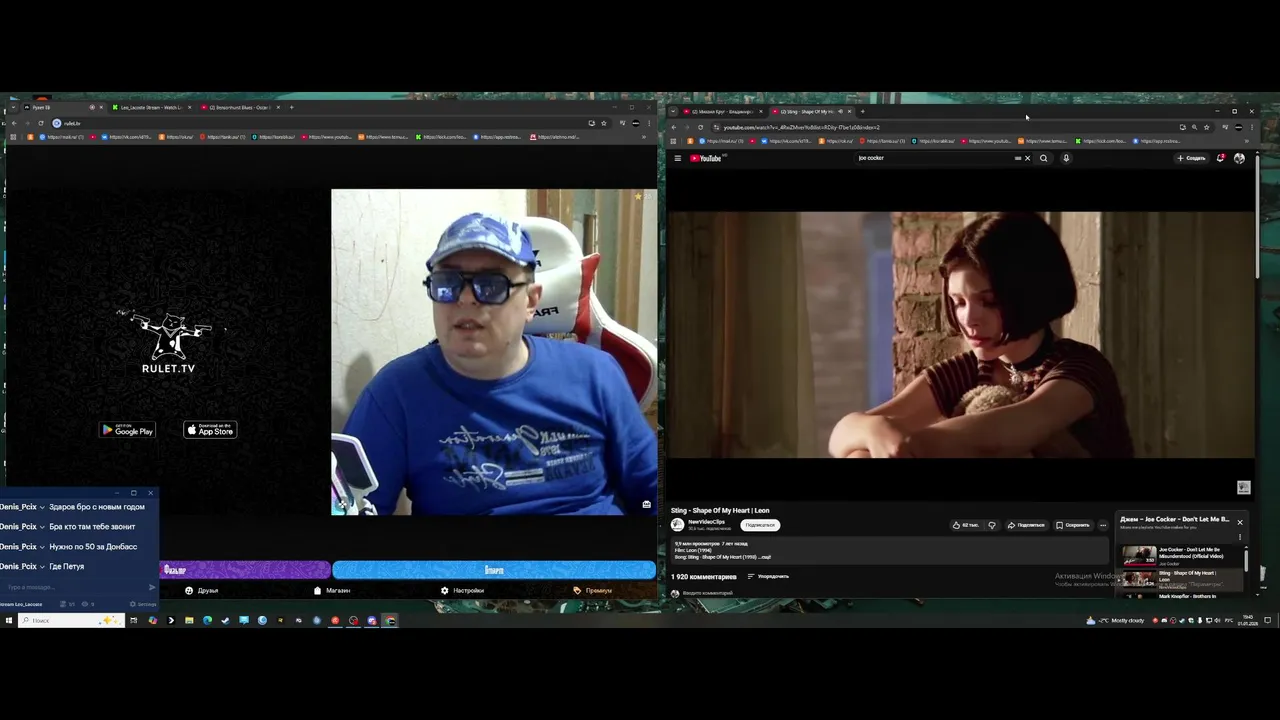Switch to Рулет ЕВ tab in left browser

(x=62, y=107)
